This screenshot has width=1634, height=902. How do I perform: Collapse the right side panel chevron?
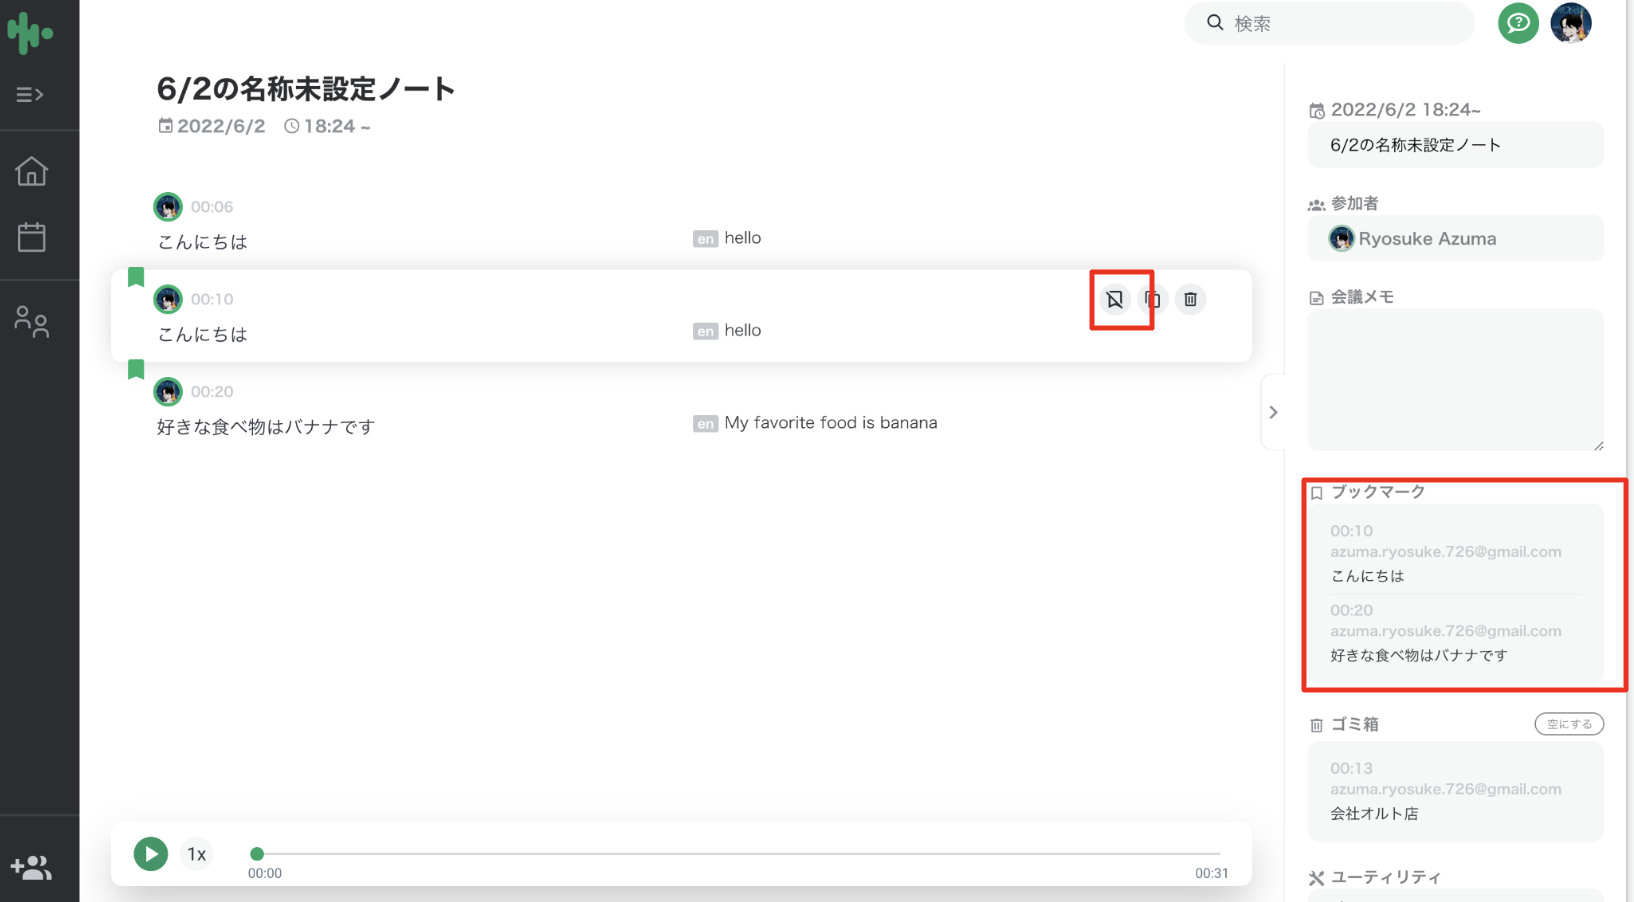coord(1273,412)
